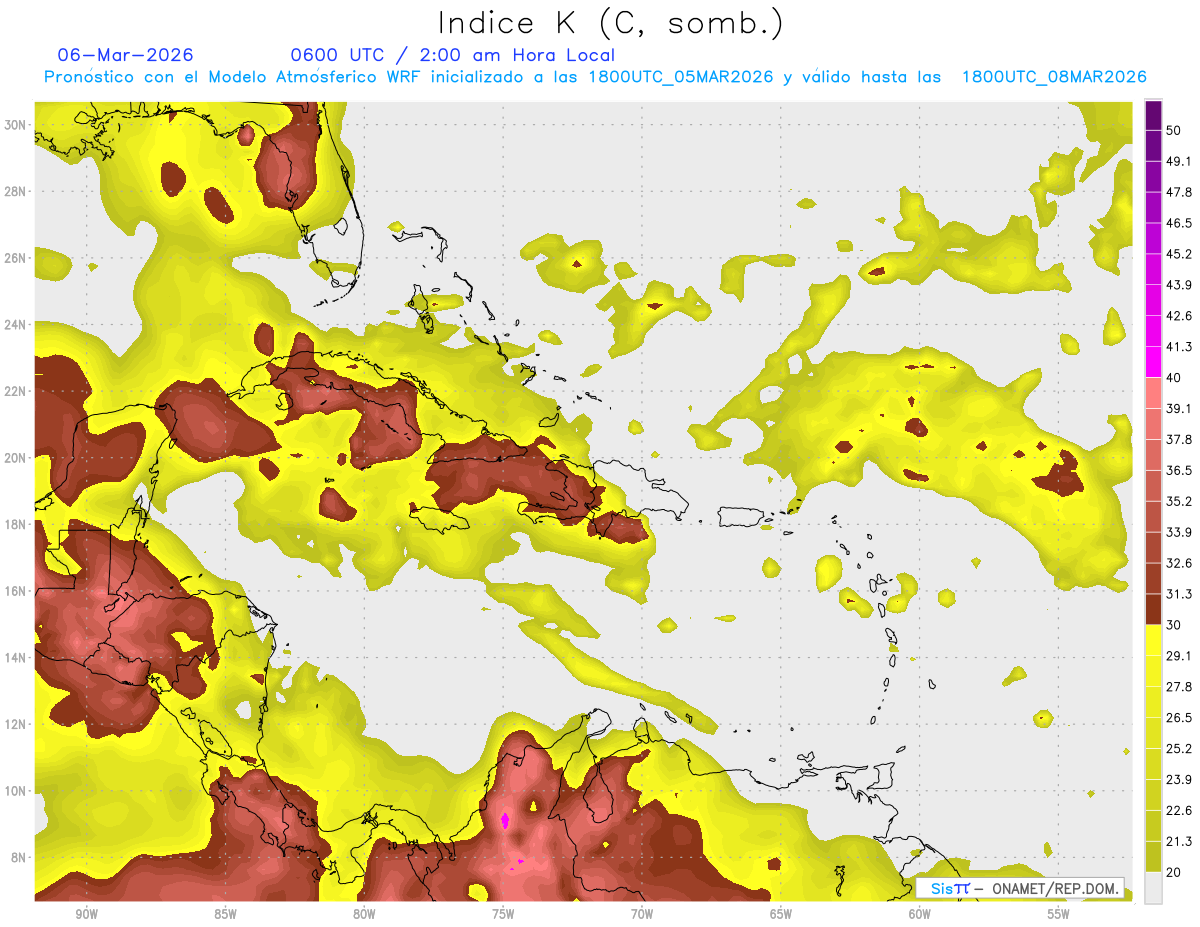
Task: Click the 80W longitude axis label
Action: [364, 914]
